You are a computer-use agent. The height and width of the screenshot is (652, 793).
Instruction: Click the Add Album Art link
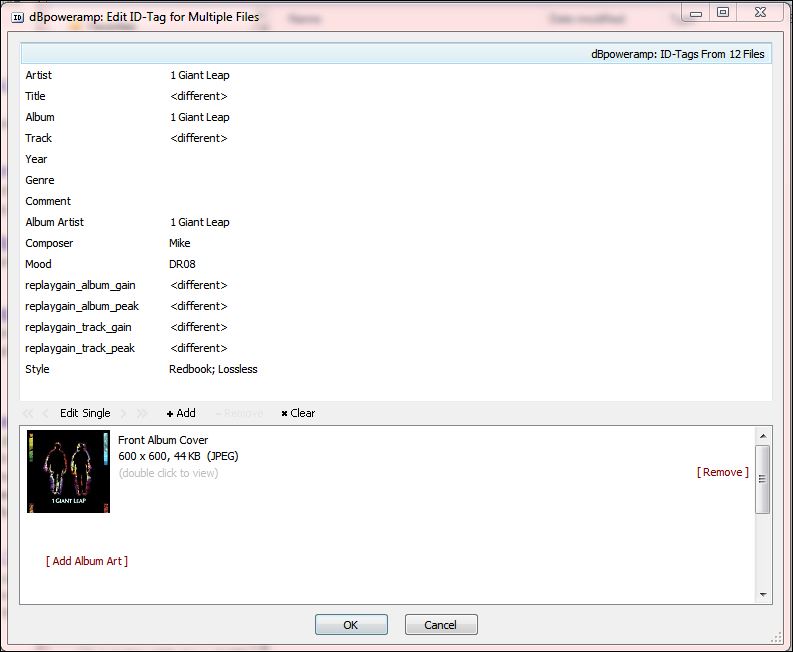[87, 561]
